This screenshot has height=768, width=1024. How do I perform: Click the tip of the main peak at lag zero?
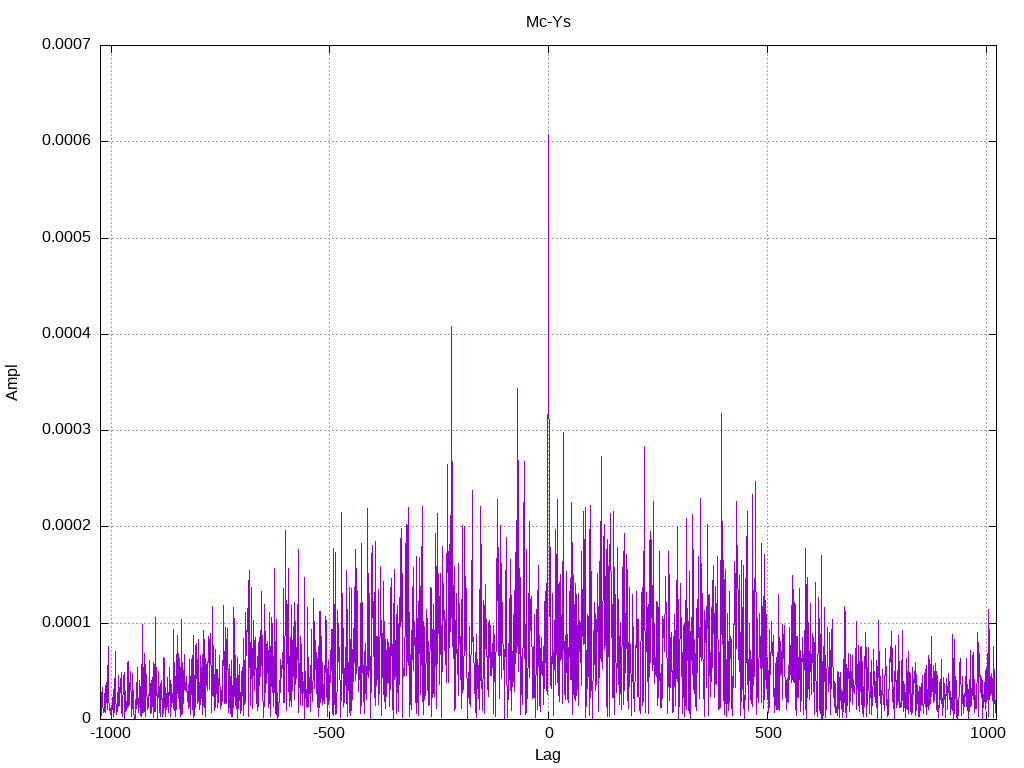(548, 135)
